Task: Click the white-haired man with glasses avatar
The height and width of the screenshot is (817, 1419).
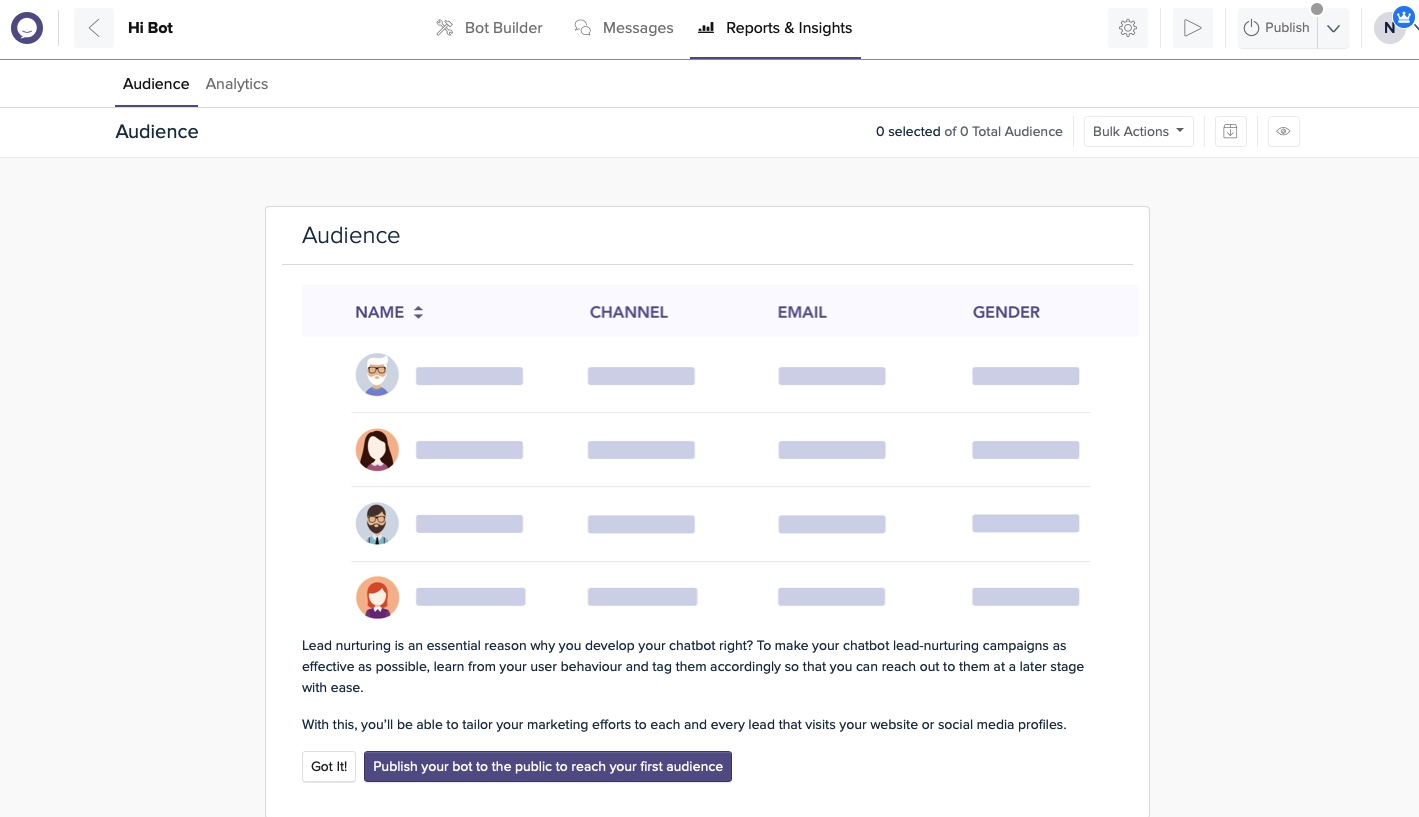Action: 377,375
